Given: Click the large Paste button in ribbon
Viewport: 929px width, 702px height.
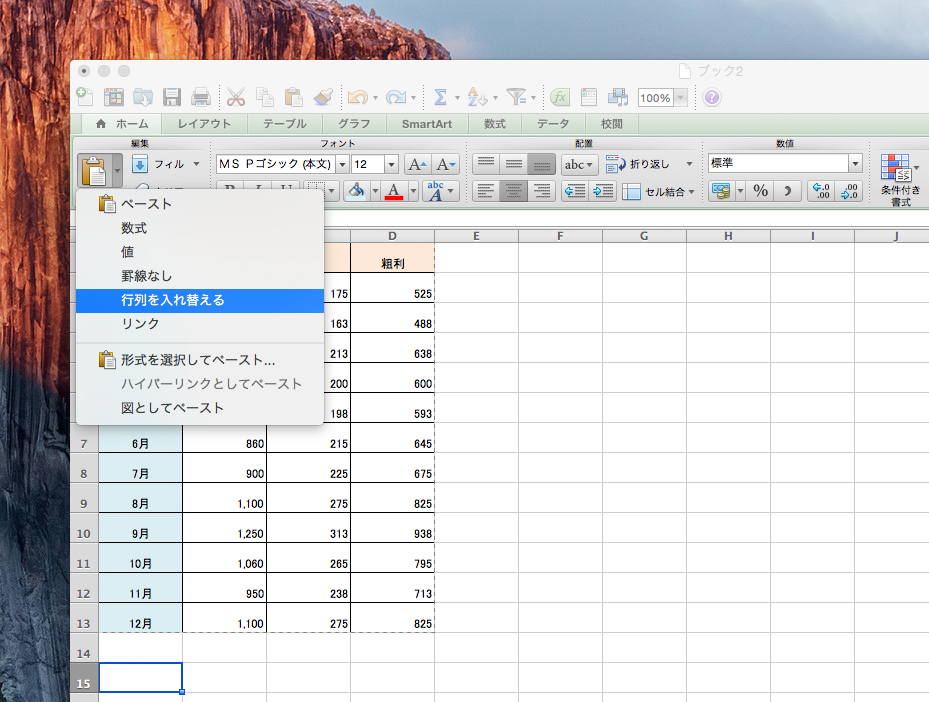Looking at the screenshot, I should point(94,171).
